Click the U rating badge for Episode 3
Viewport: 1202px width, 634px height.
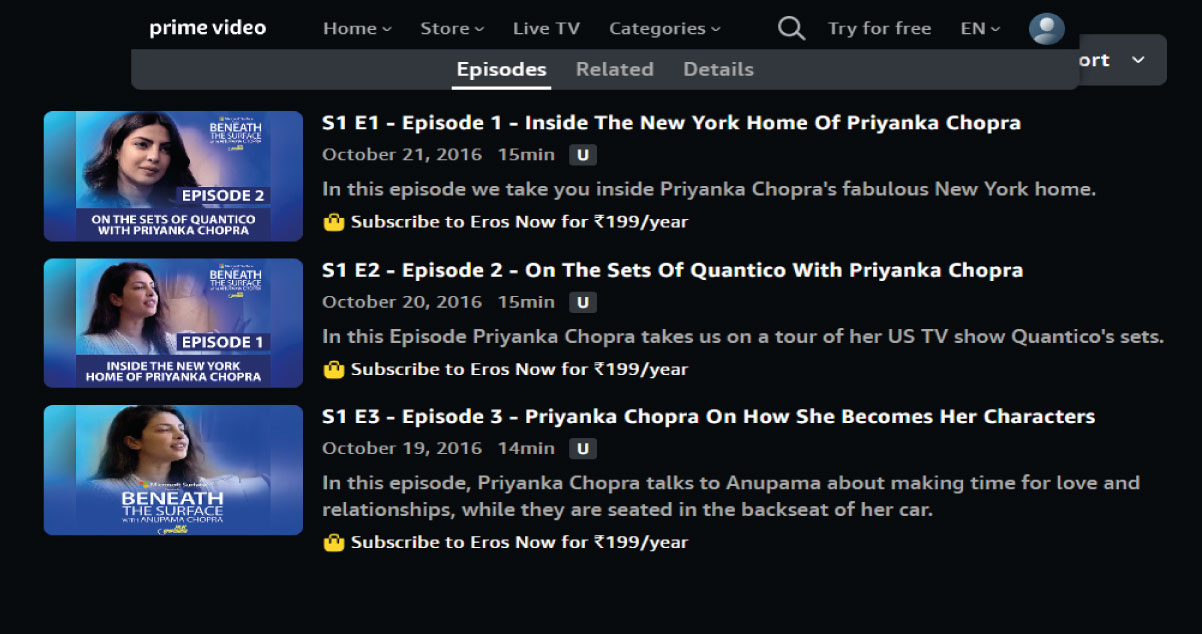pos(582,449)
